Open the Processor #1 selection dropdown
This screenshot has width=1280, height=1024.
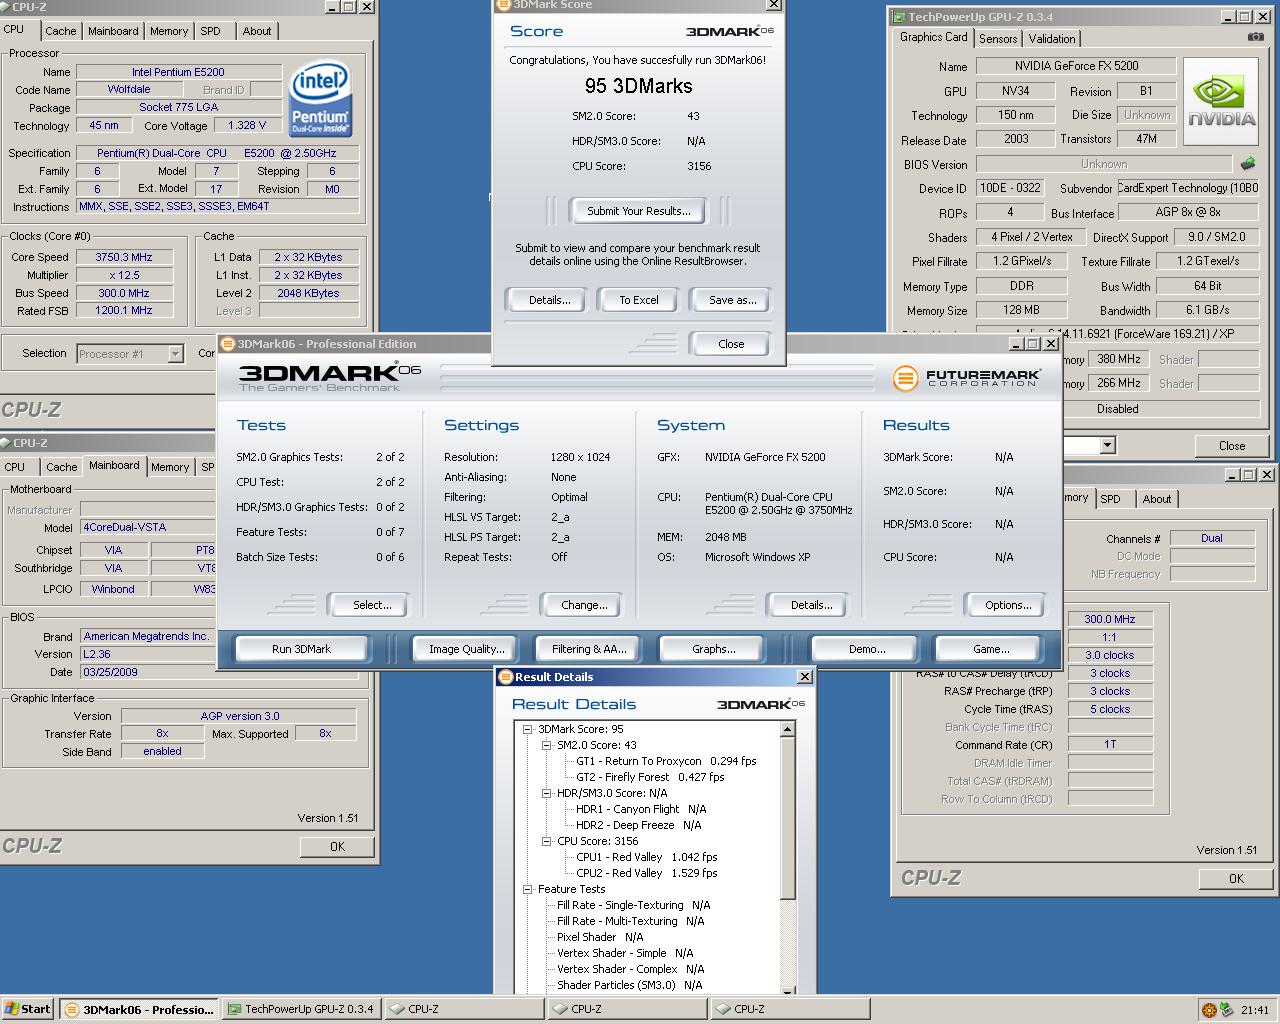pos(175,354)
